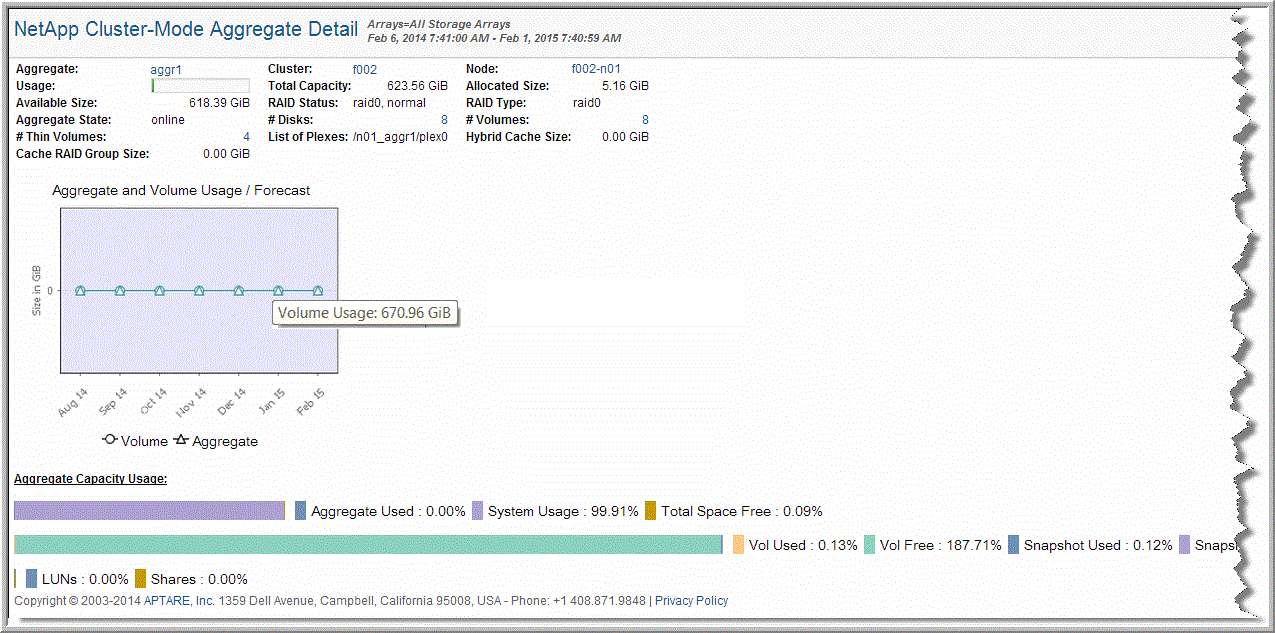
Task: Open the Privacy Policy link
Action: pos(691,601)
